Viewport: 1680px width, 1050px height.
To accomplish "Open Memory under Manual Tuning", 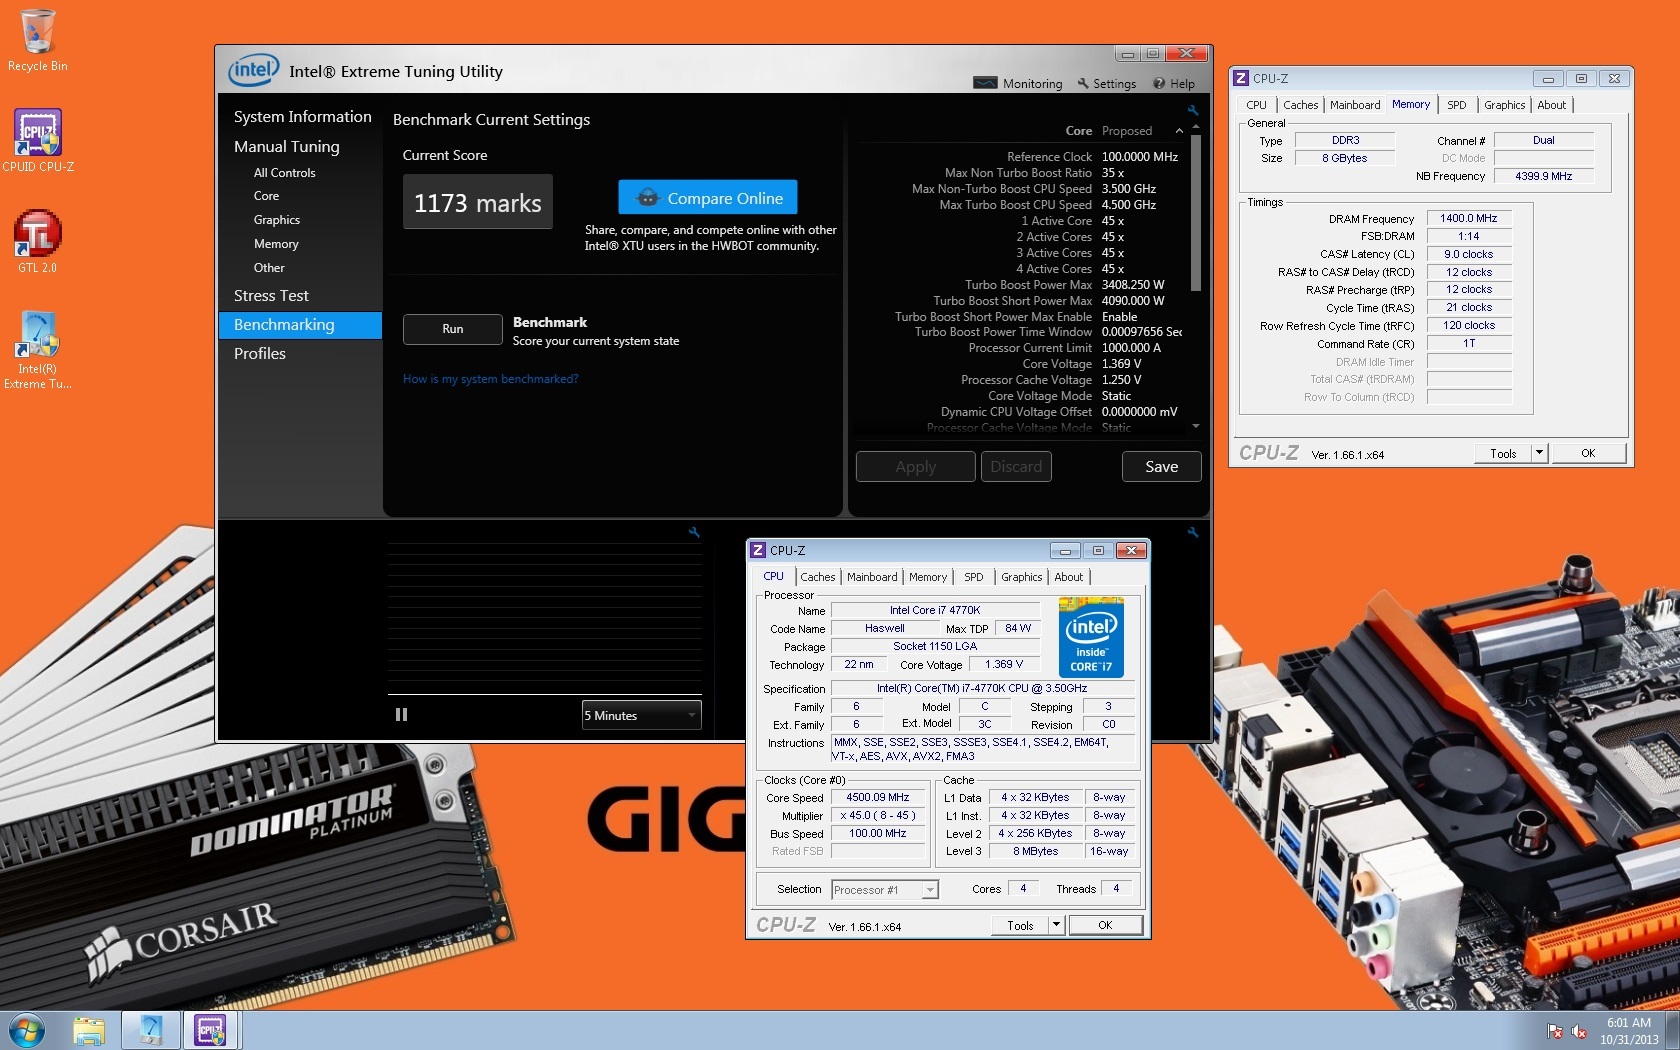I will coord(276,244).
